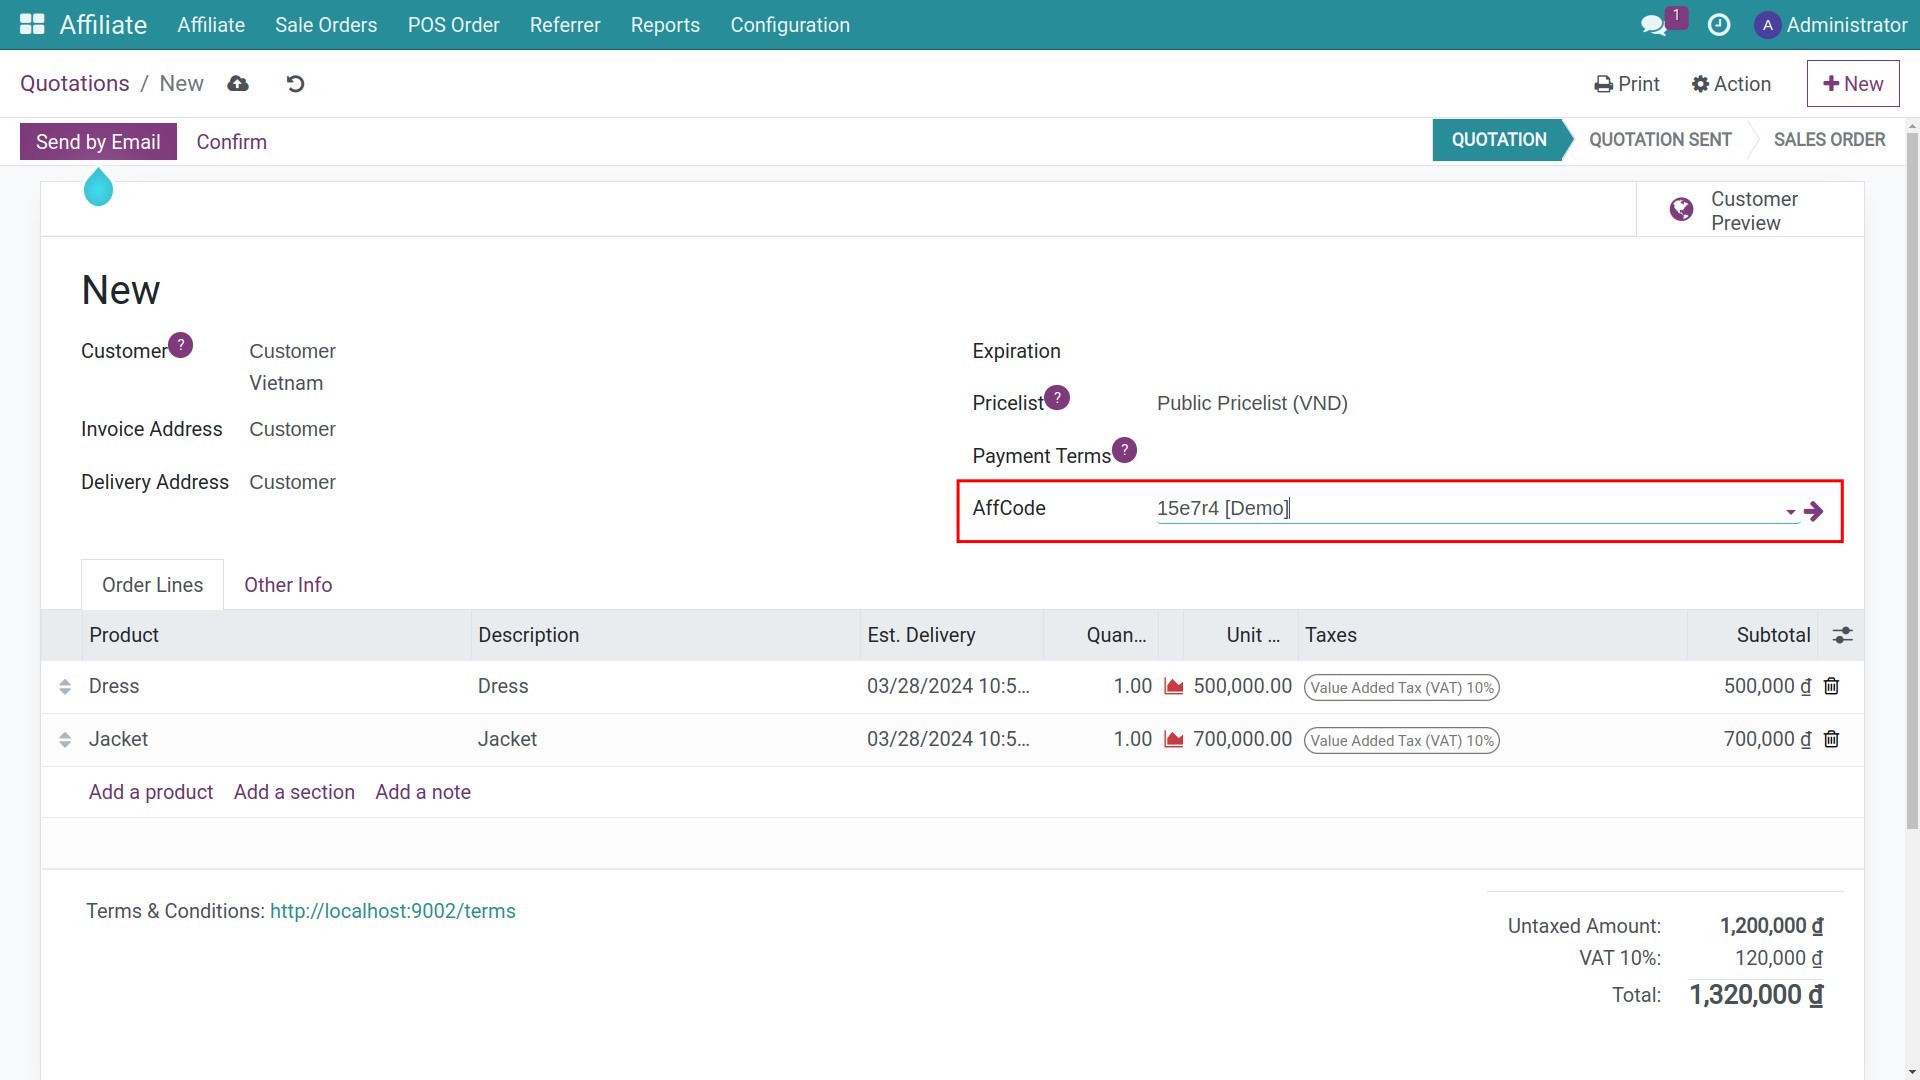Create a New quotation
Screen dimensions: 1920x1080
coord(1853,84)
